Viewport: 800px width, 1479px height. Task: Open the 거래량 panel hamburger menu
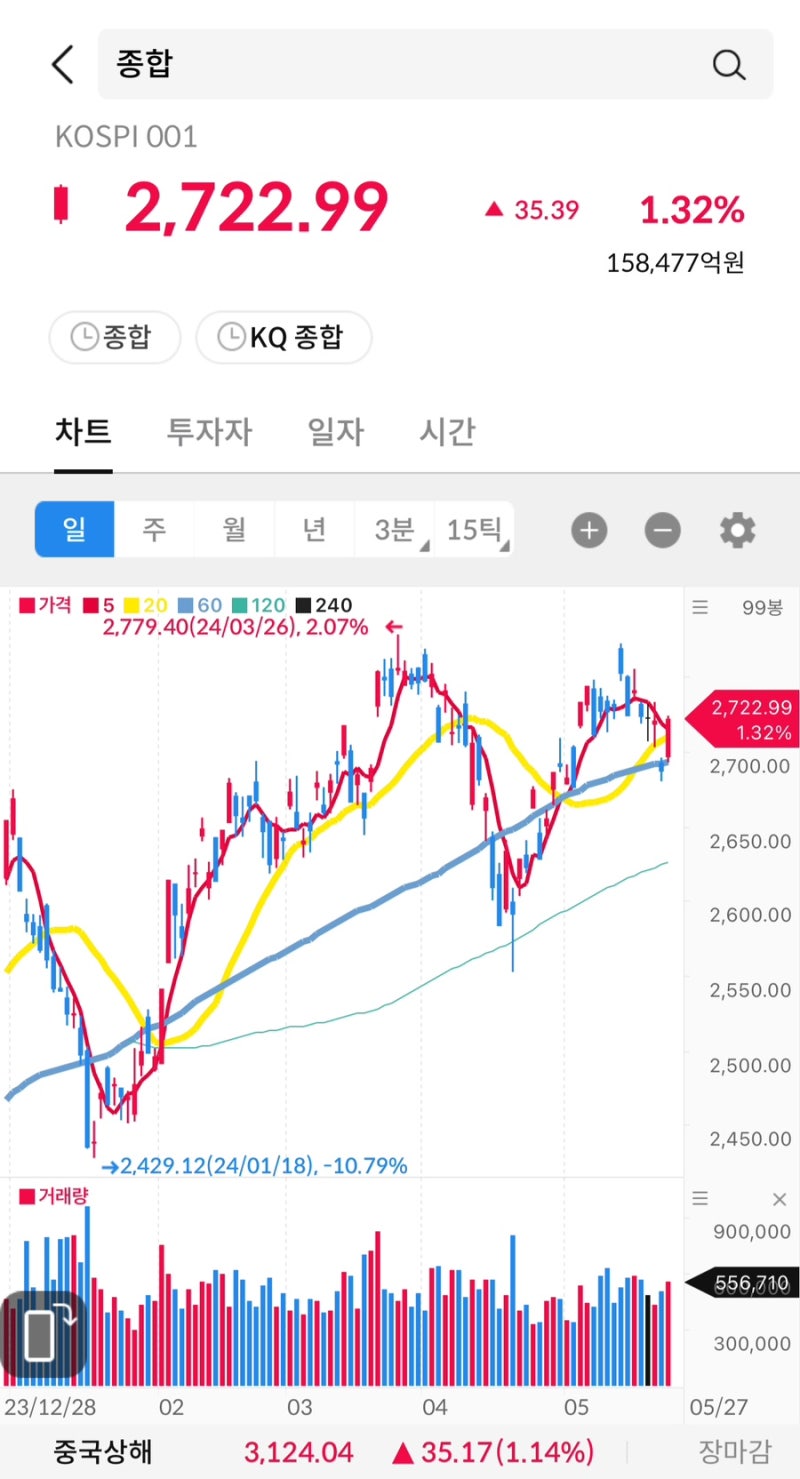point(699,1196)
